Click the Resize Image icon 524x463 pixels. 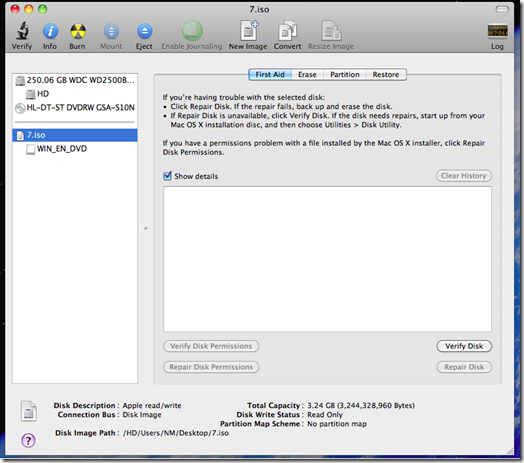[x=331, y=31]
